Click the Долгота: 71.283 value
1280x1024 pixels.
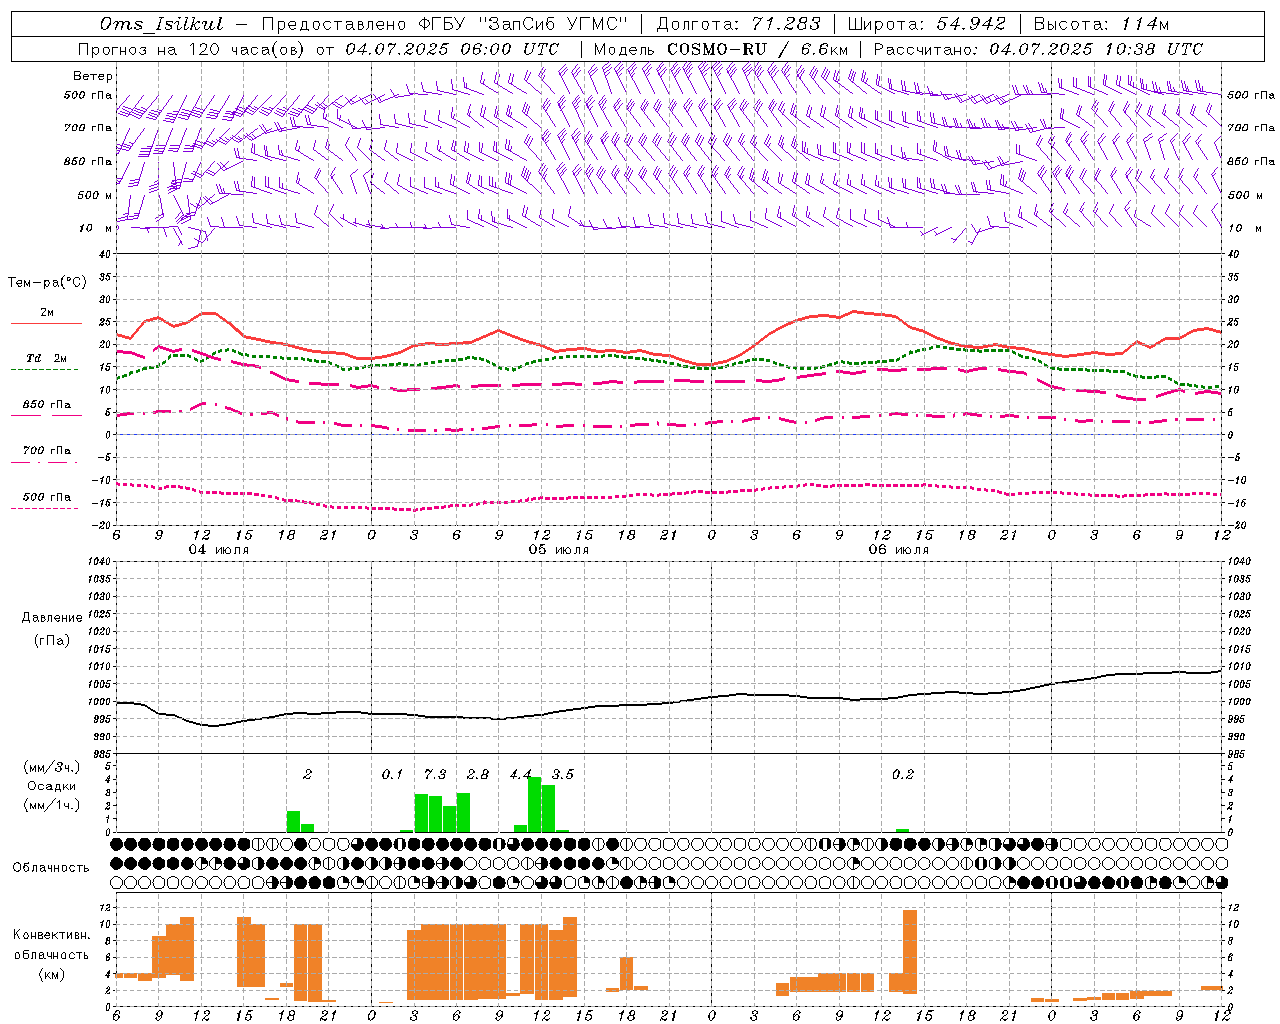coord(738,24)
